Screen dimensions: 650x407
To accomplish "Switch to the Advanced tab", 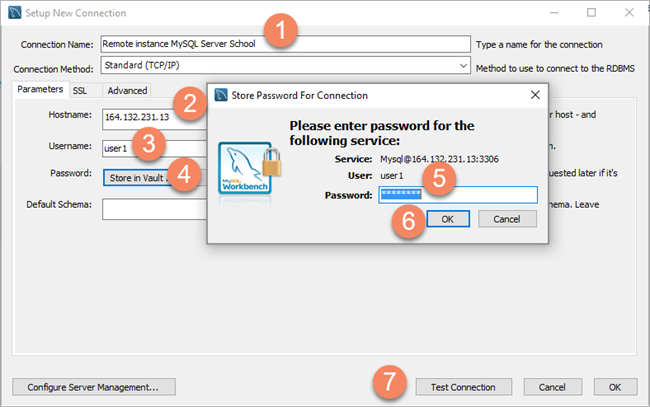I will [127, 90].
